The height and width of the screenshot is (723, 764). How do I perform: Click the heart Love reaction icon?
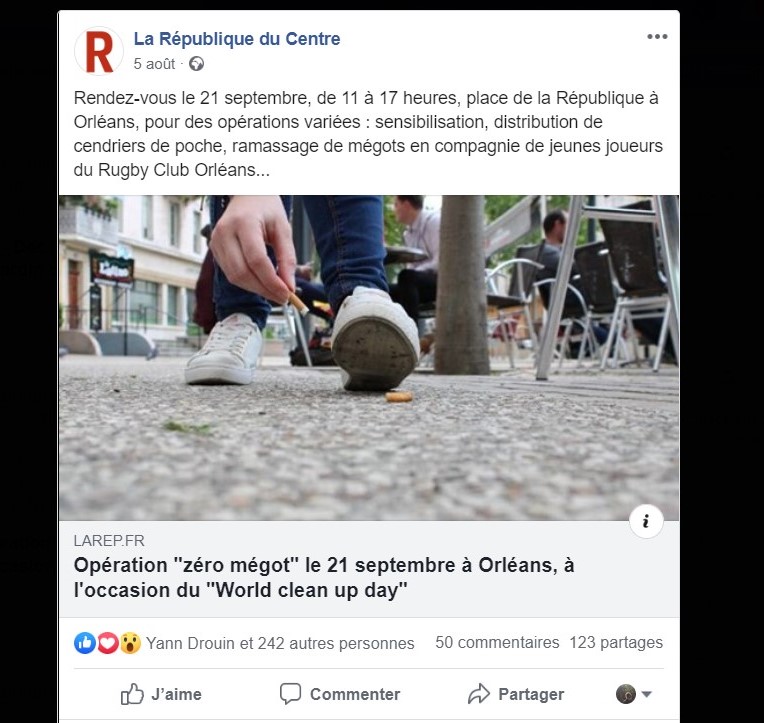coord(108,643)
